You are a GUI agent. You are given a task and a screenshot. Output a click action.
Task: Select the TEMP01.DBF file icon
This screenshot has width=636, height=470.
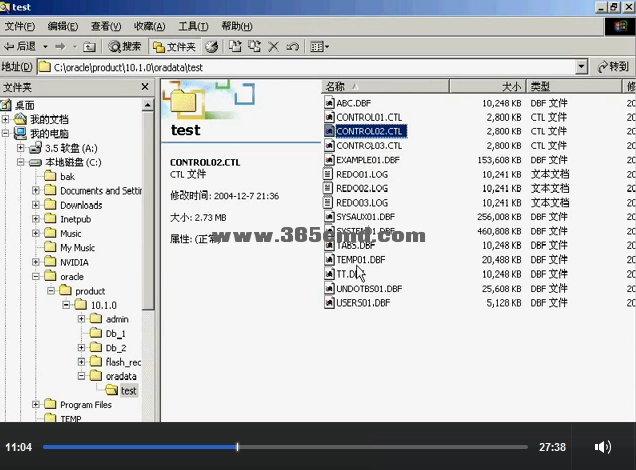coord(329,260)
